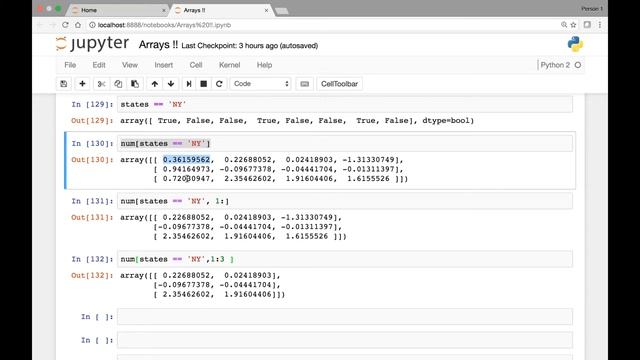Go back in browser history
Image resolution: width=640 pixels, height=360 pixels.
pos(40,25)
